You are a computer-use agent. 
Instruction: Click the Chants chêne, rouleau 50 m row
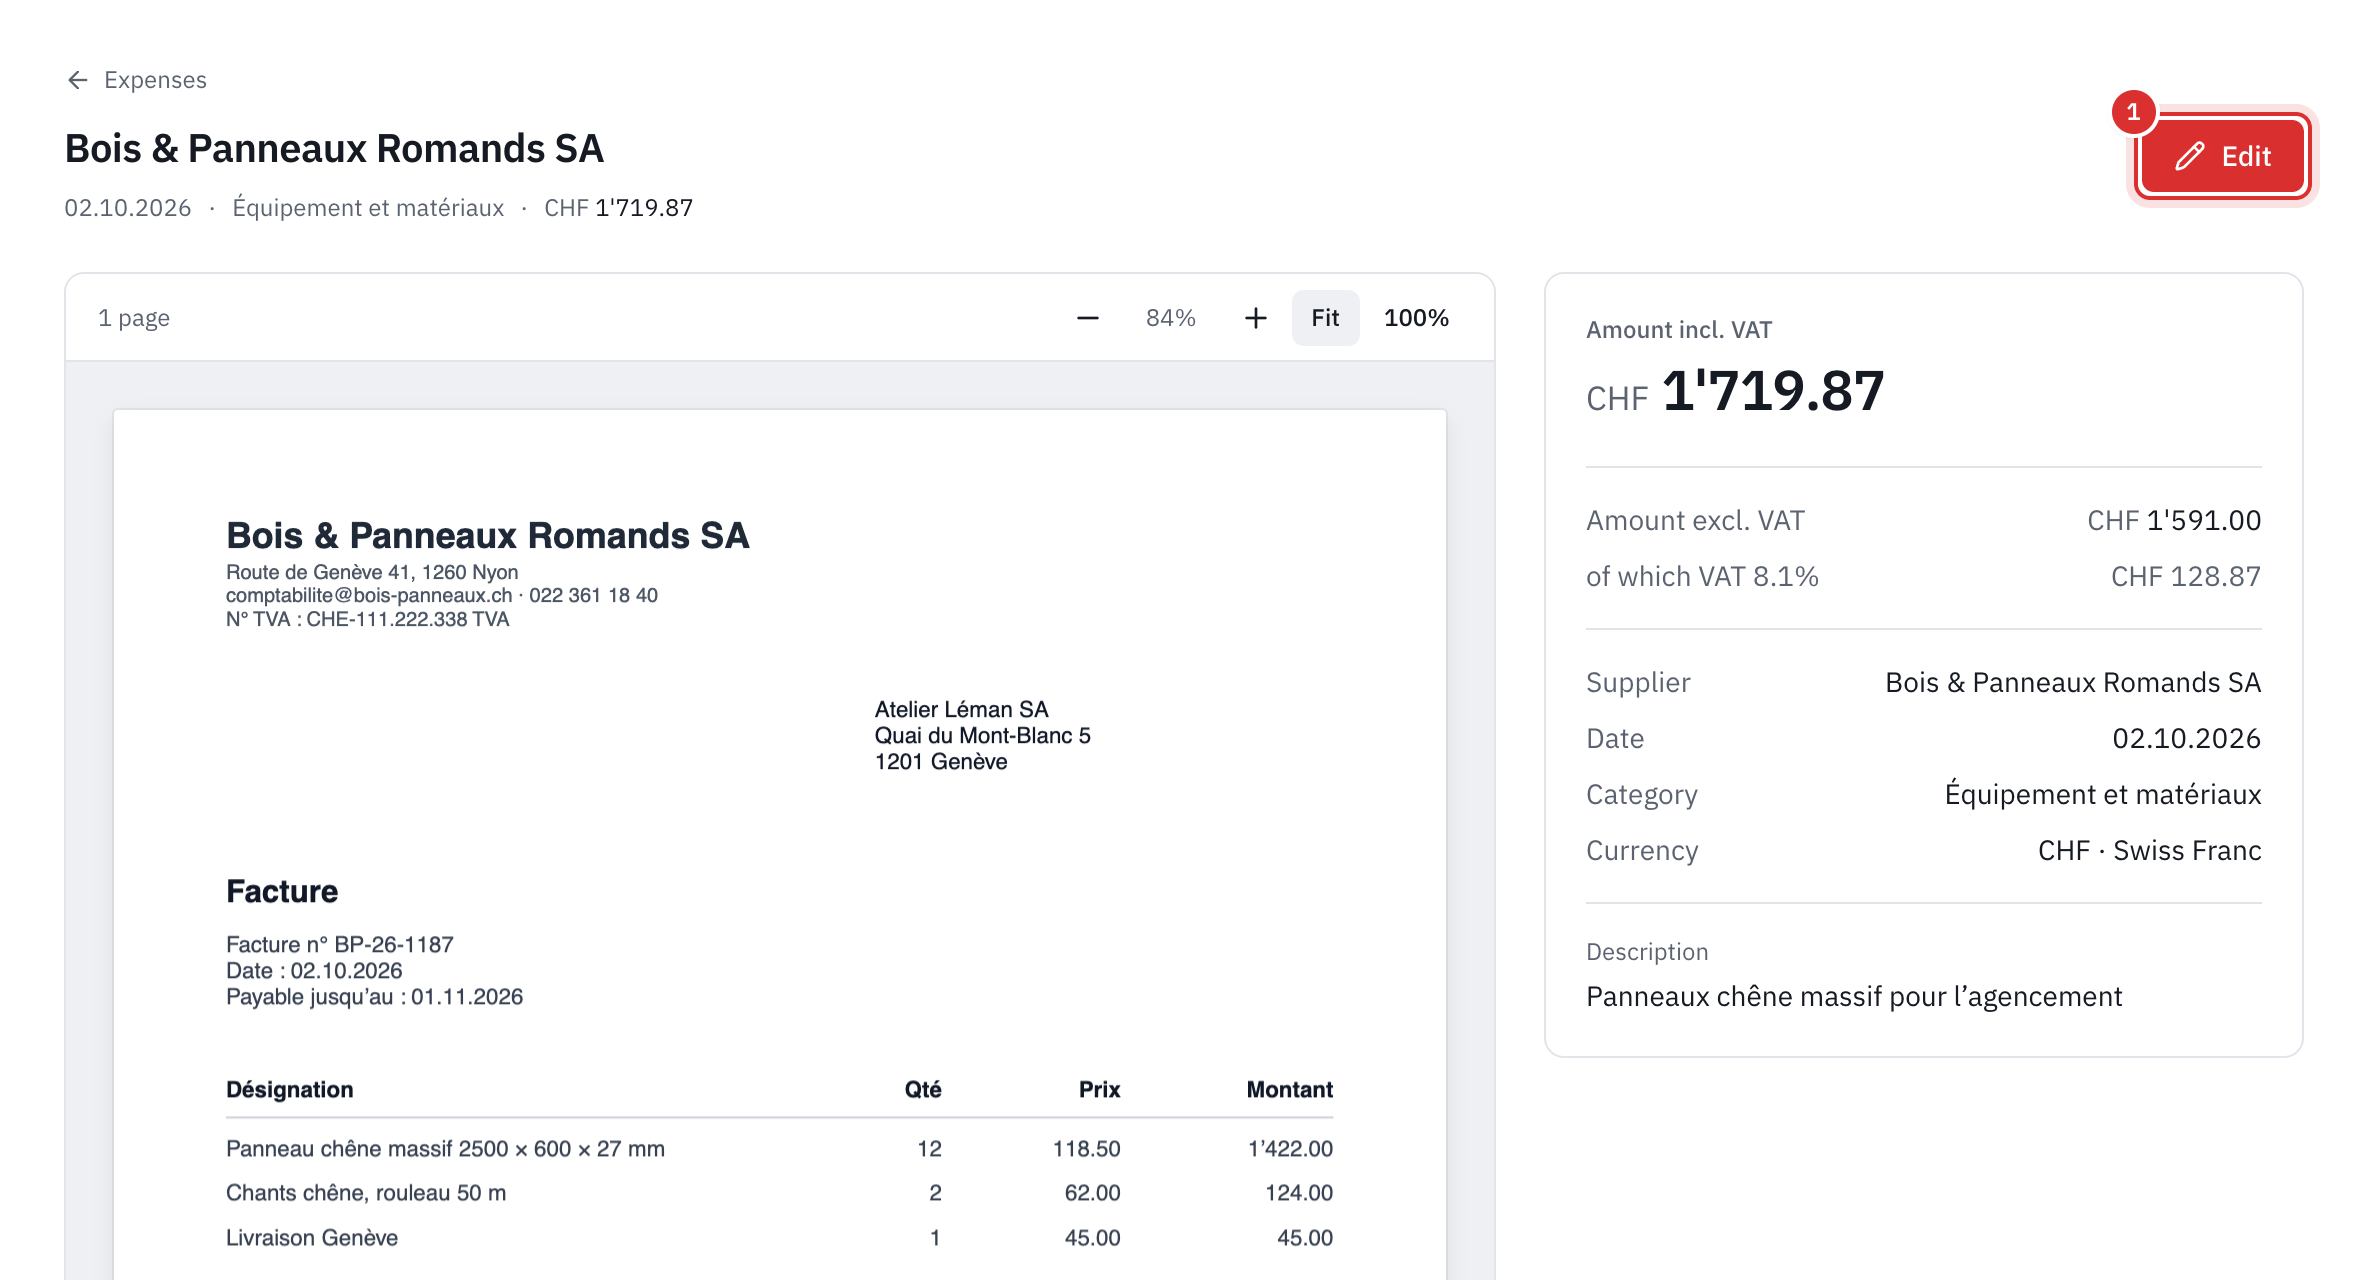tap(779, 1193)
